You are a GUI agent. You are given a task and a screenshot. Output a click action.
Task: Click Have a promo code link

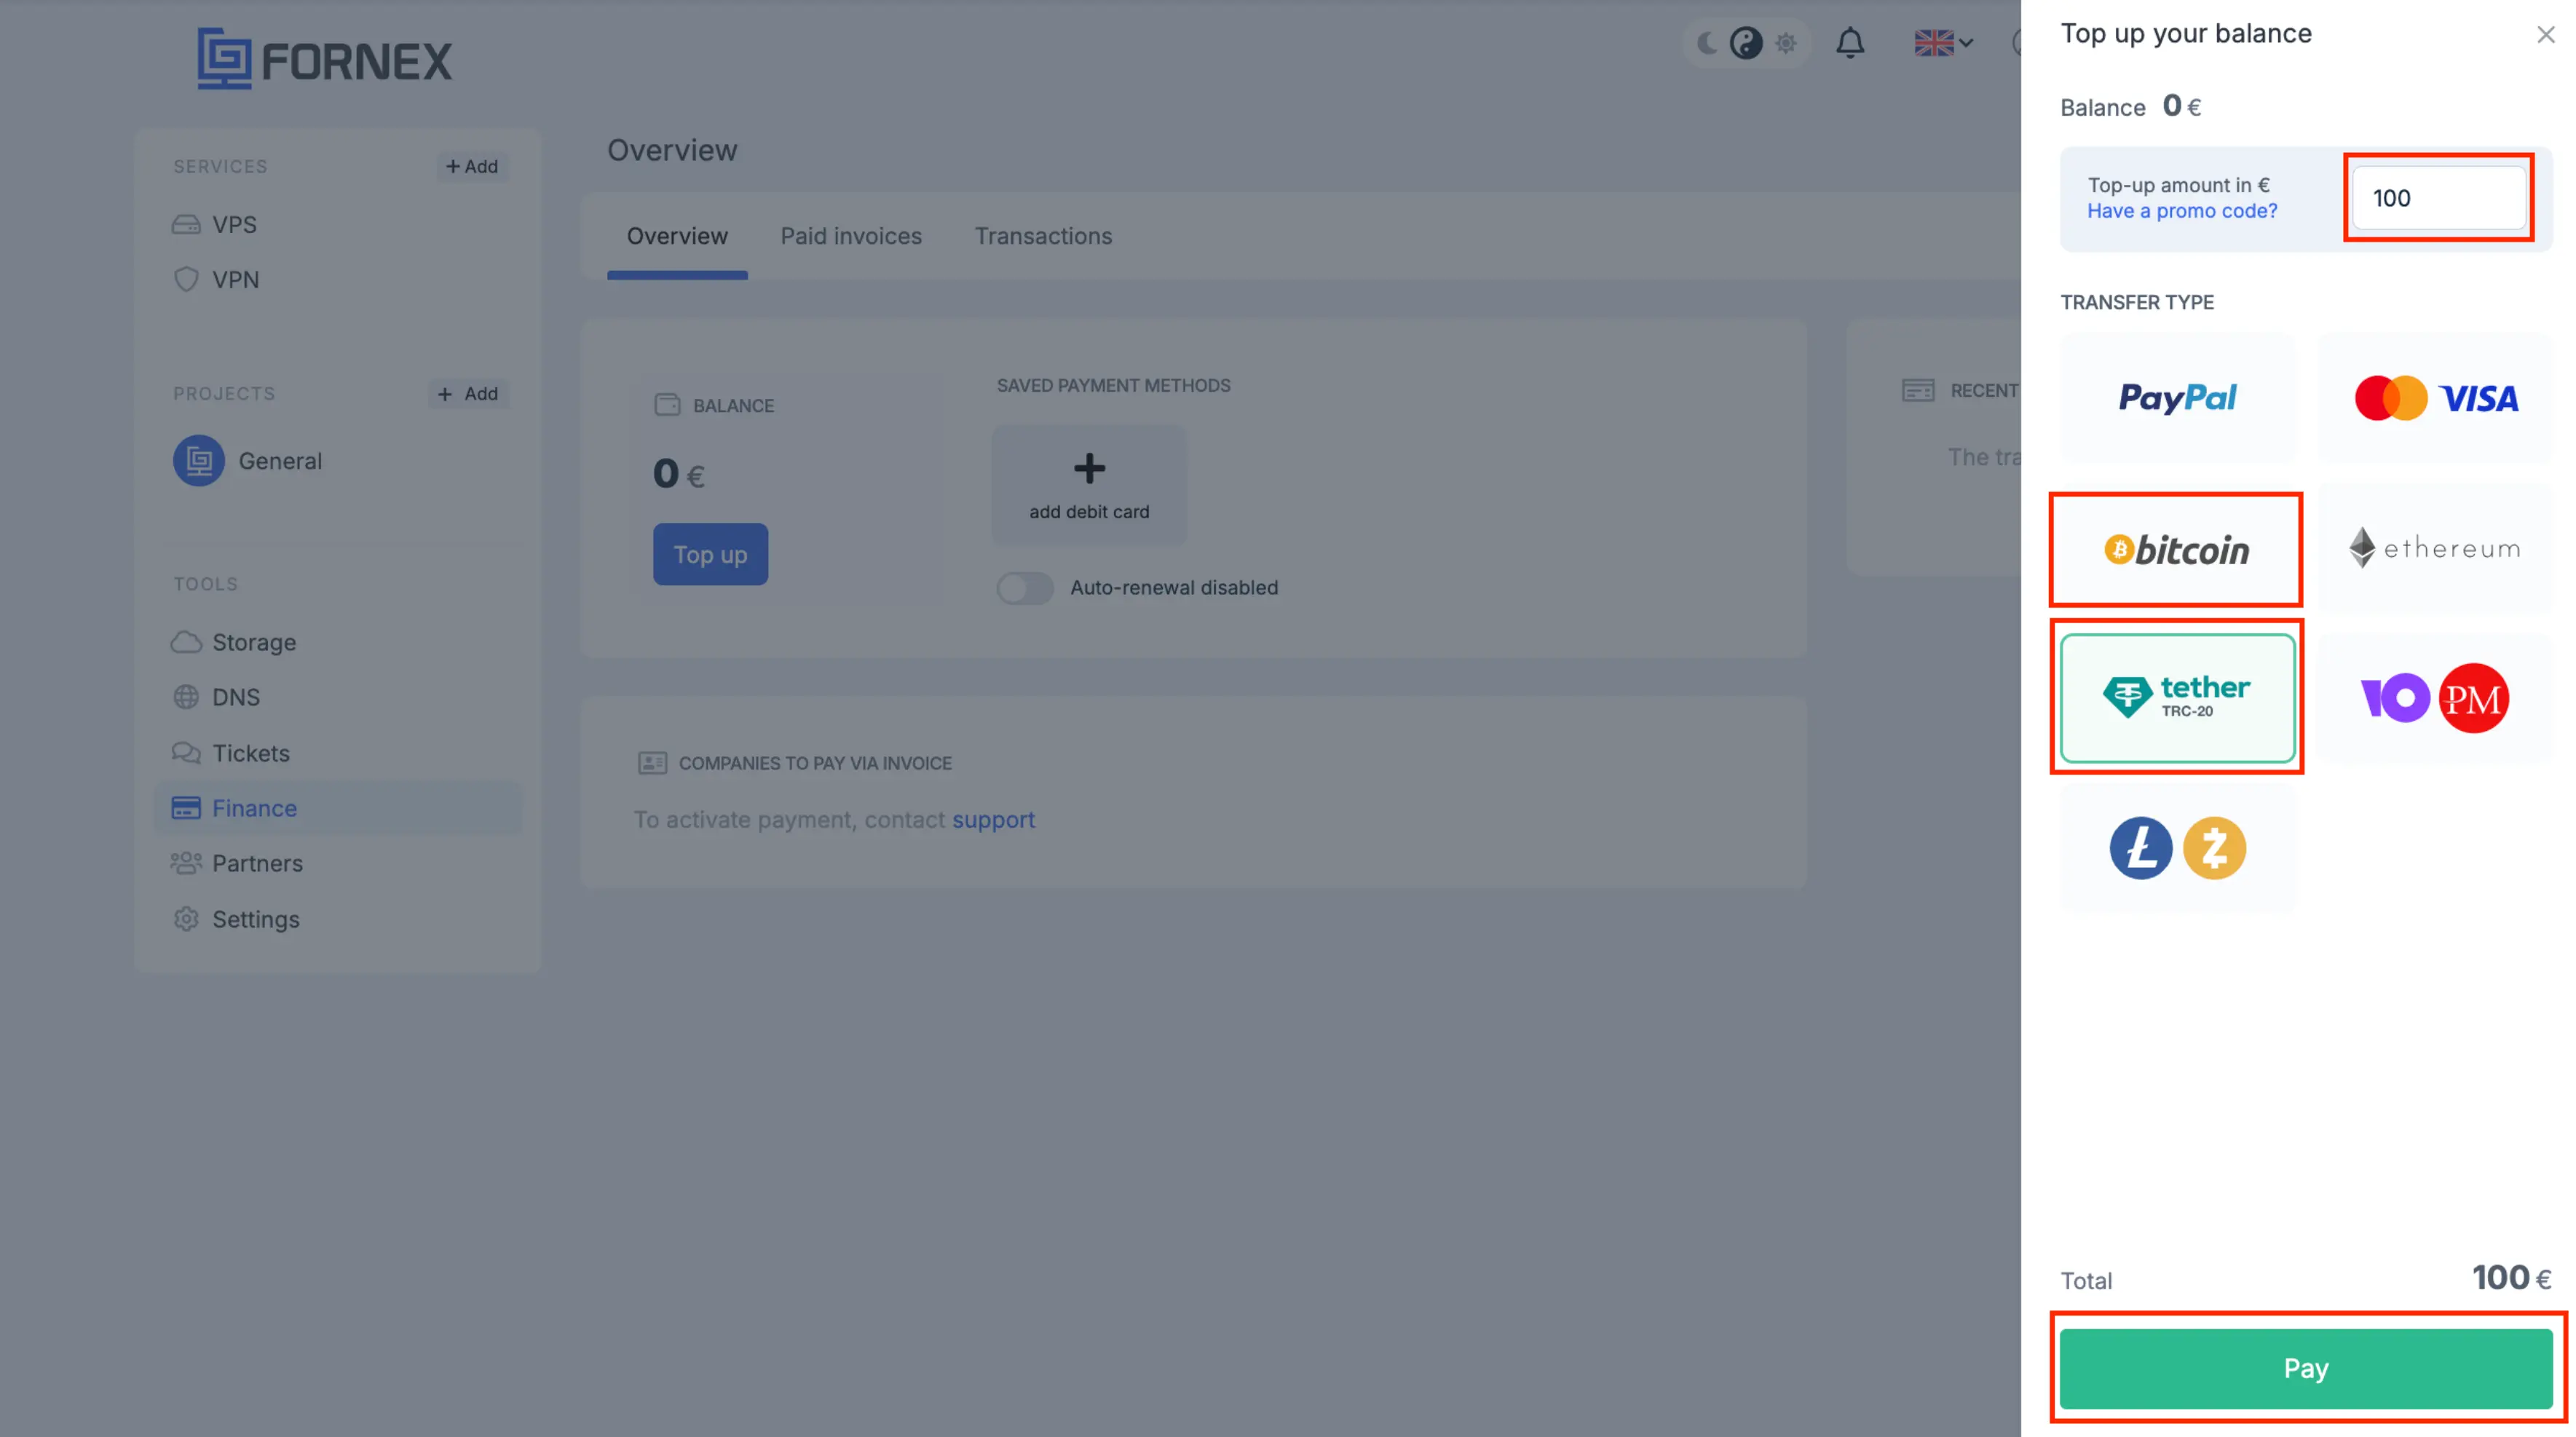(2182, 211)
